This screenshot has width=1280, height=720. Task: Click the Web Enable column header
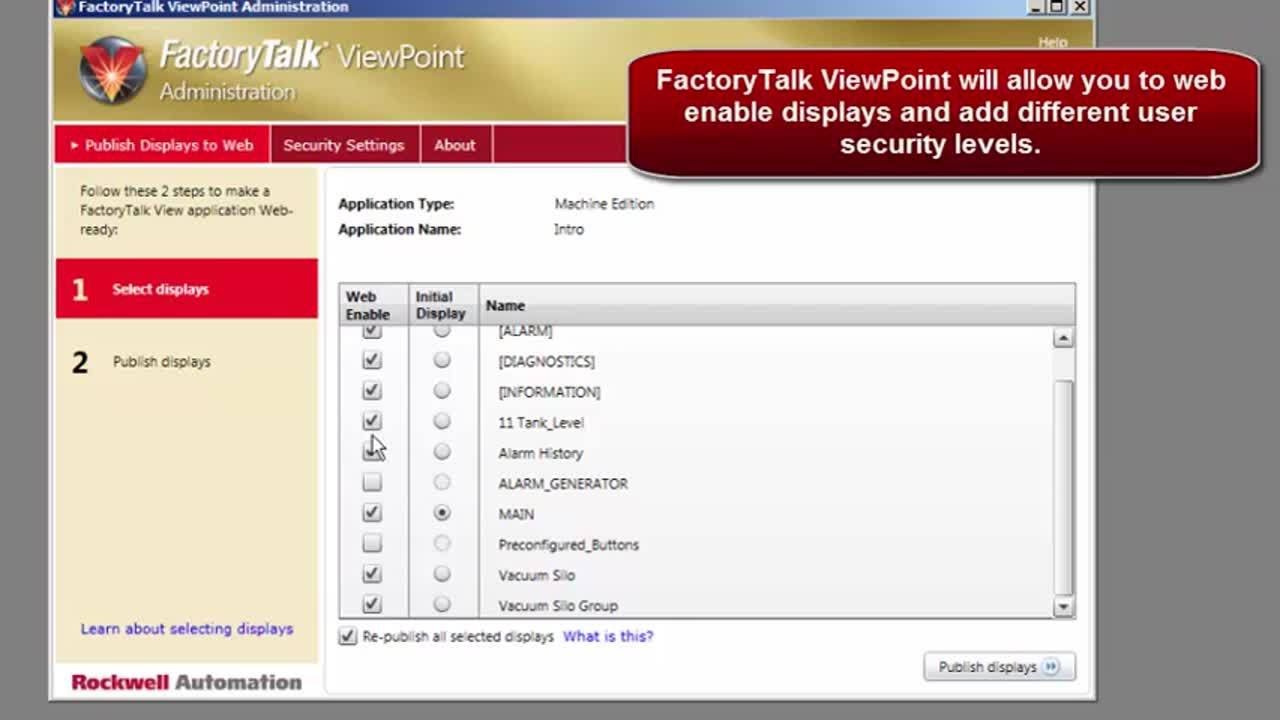[x=373, y=305]
